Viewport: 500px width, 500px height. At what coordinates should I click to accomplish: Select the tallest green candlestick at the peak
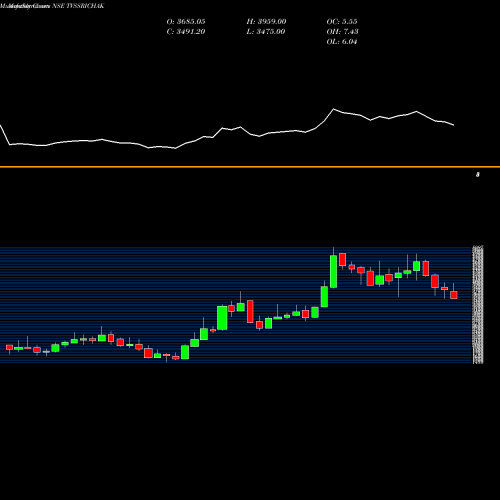point(333,271)
